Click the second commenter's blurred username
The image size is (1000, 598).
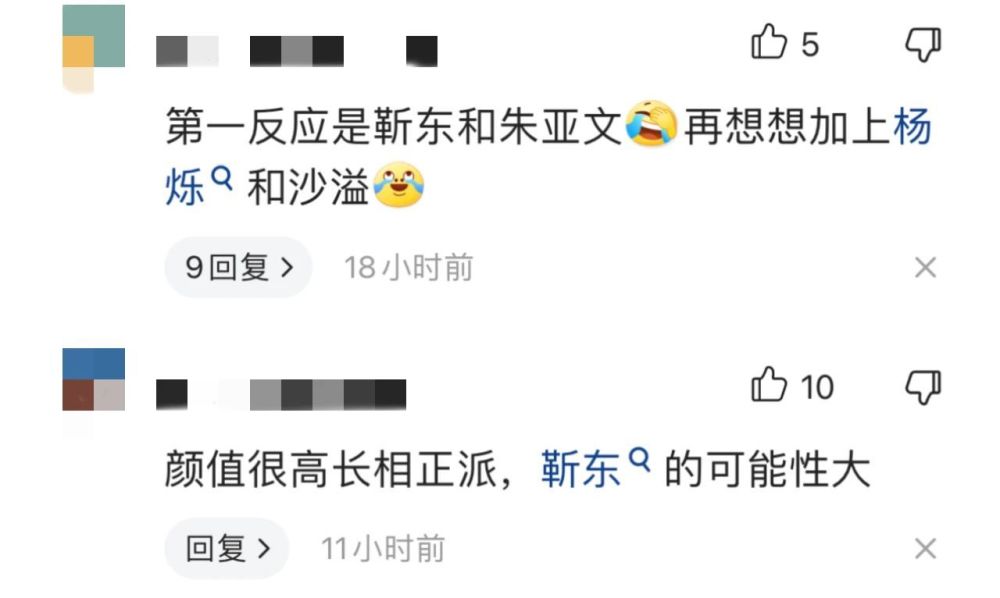281,394
